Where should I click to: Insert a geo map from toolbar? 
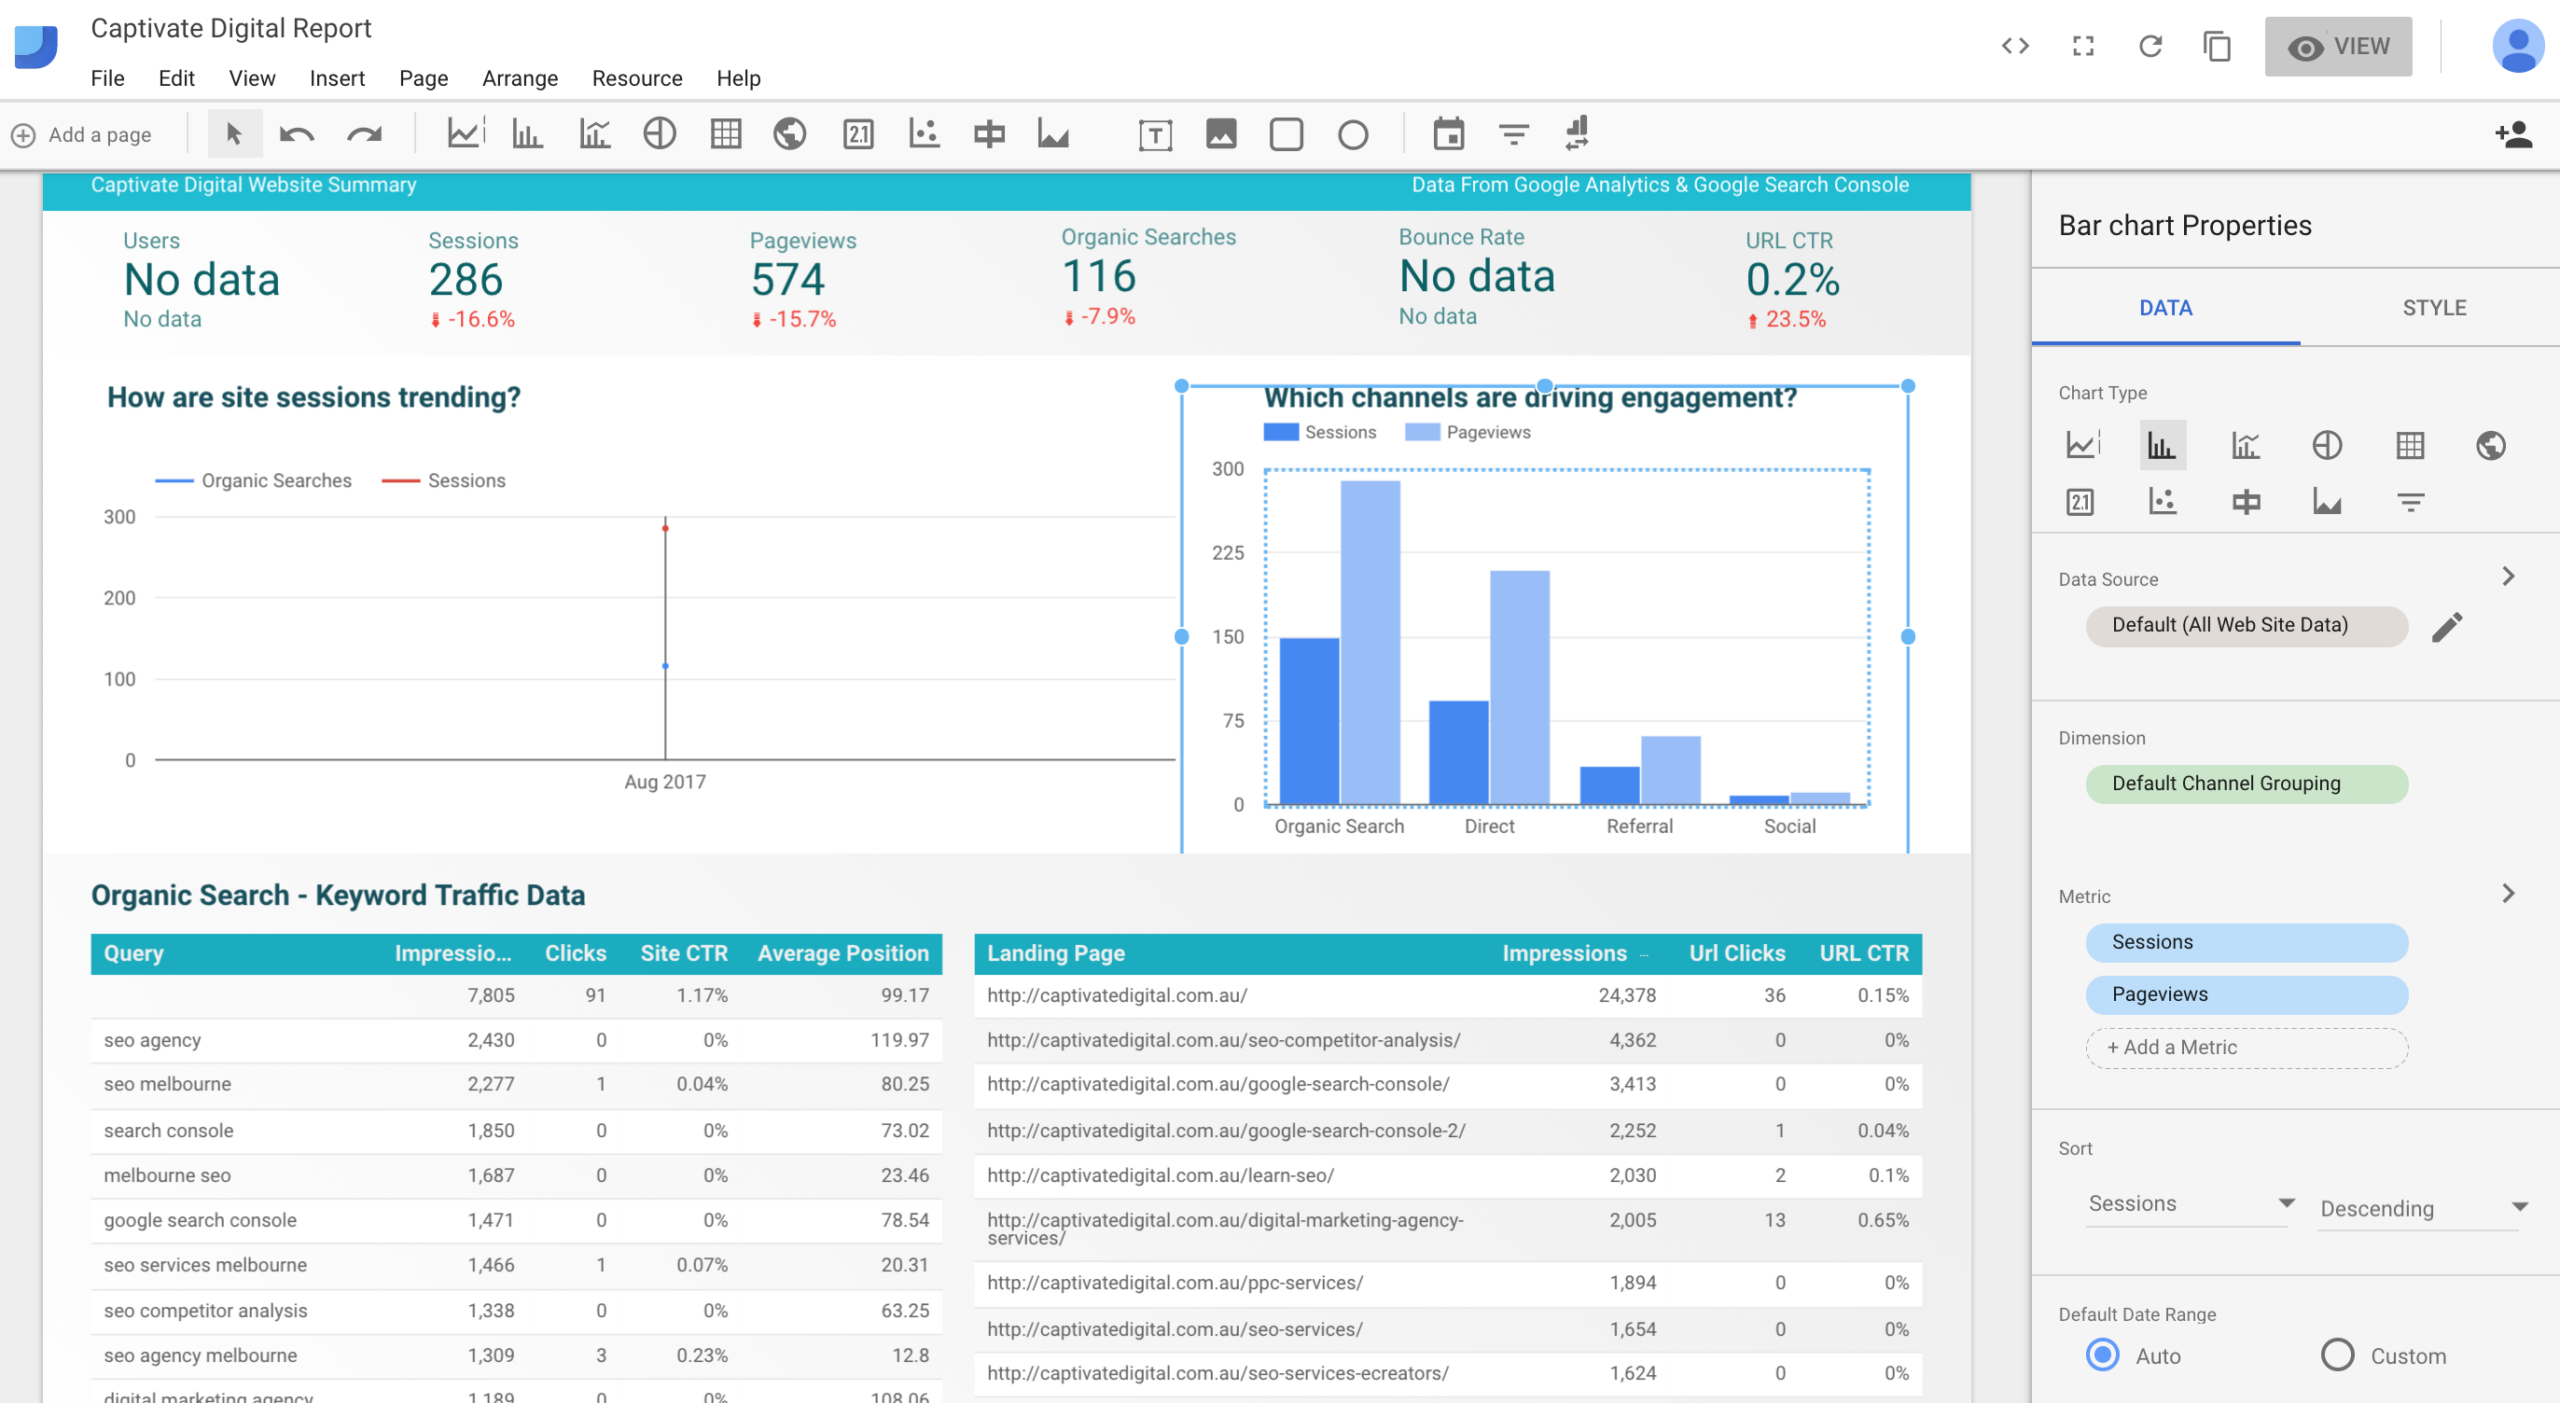(790, 134)
